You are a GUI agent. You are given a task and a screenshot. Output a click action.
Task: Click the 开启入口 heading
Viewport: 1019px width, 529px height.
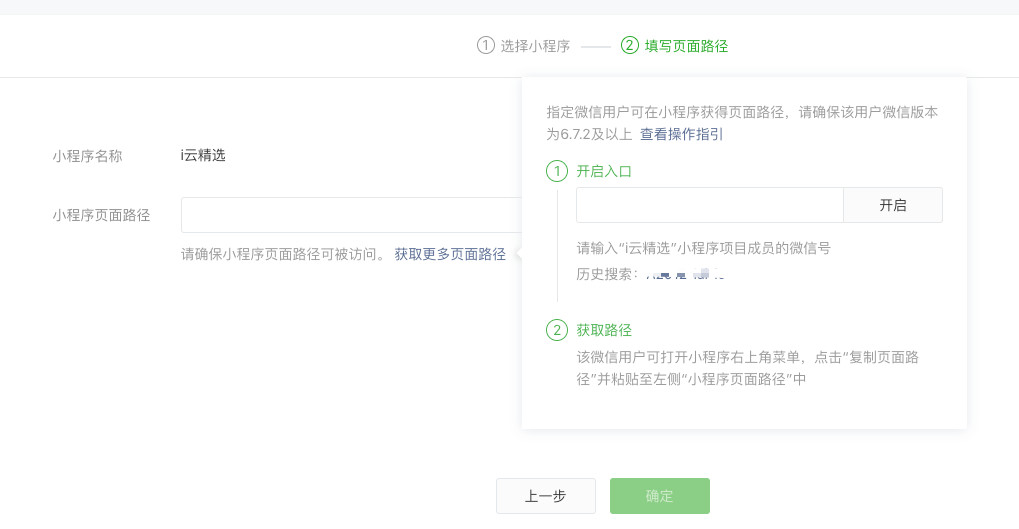click(x=604, y=172)
